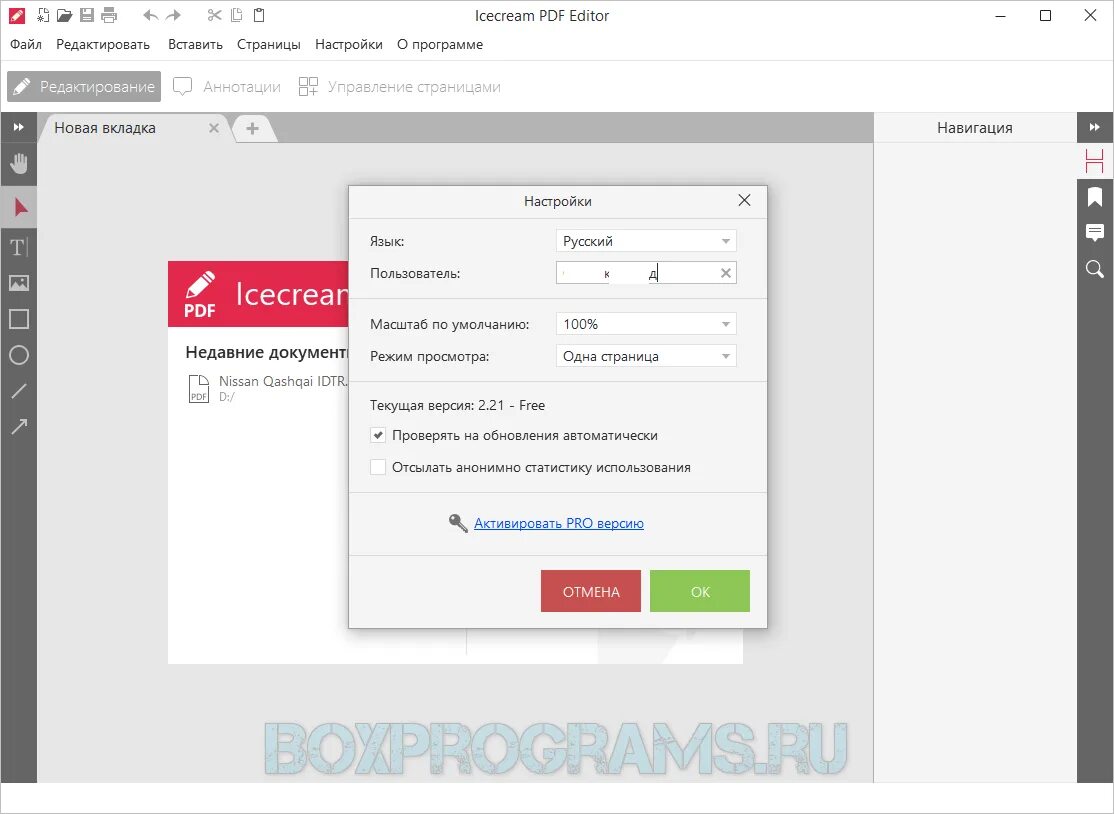Open Режим просмотра Одна страница dropdown
Viewport: 1114px width, 814px height.
646,356
